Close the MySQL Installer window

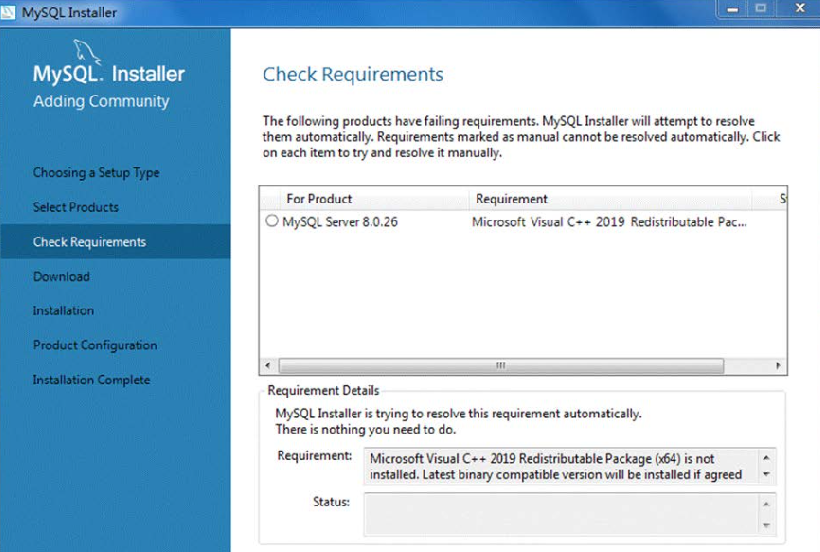(800, 9)
